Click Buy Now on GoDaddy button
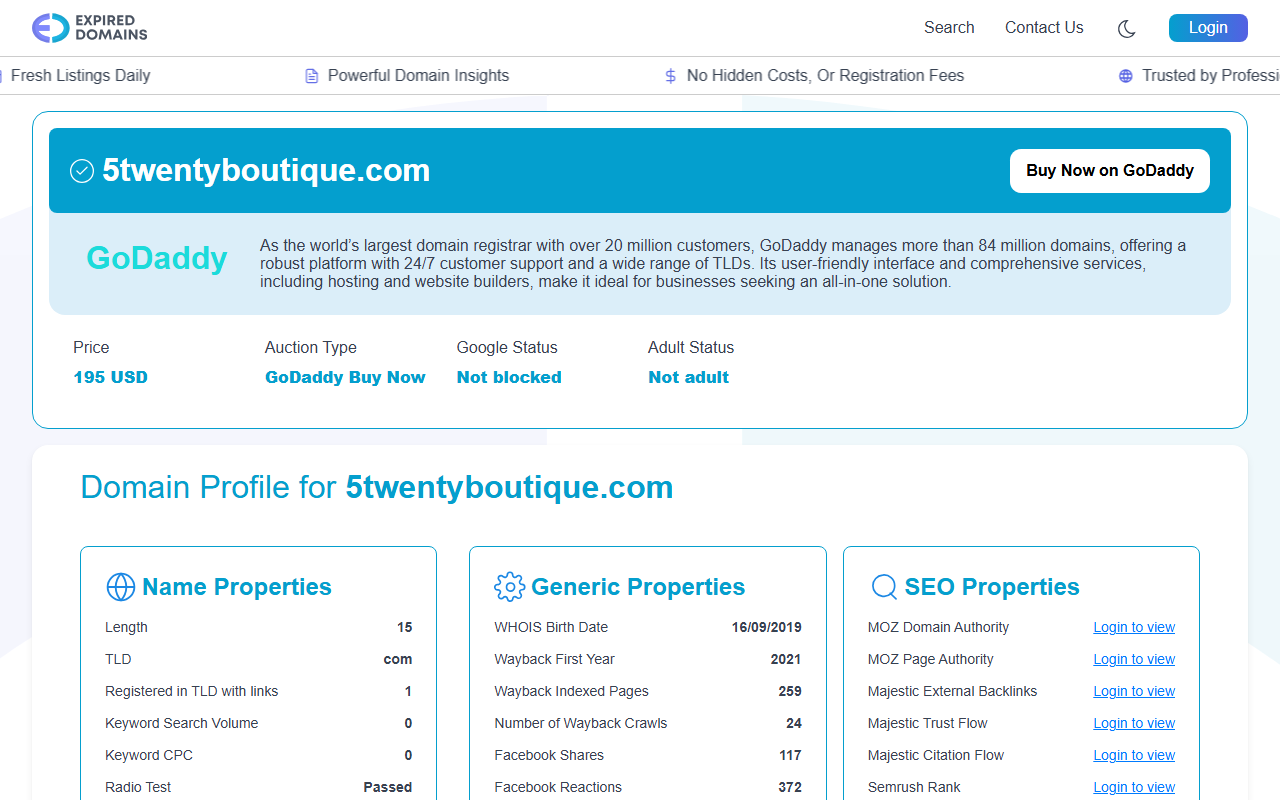Screen dimensions: 1280x800 (x=1110, y=171)
